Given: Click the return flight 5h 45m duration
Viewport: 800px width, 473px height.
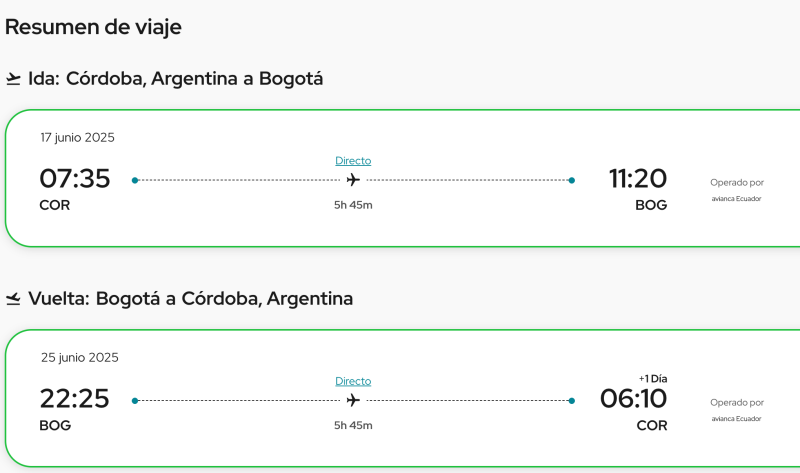Looking at the screenshot, I should tap(353, 425).
